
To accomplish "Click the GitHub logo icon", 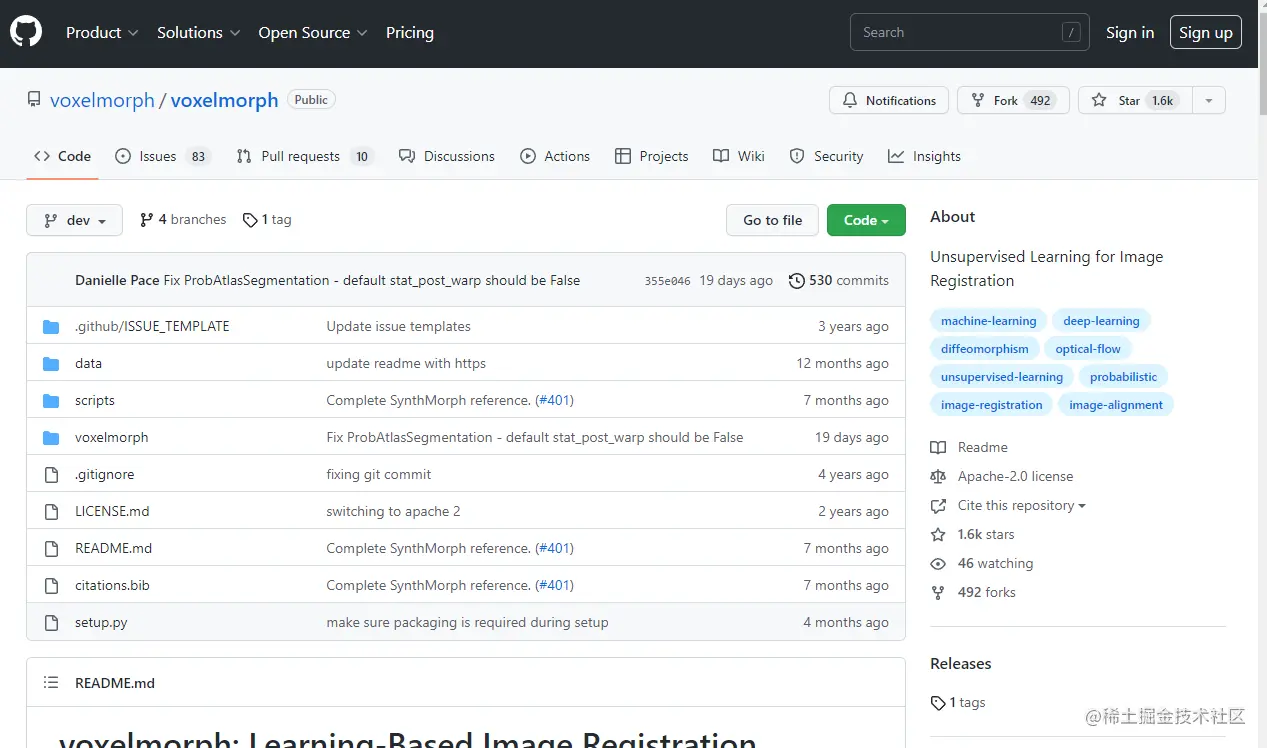I will (26, 32).
